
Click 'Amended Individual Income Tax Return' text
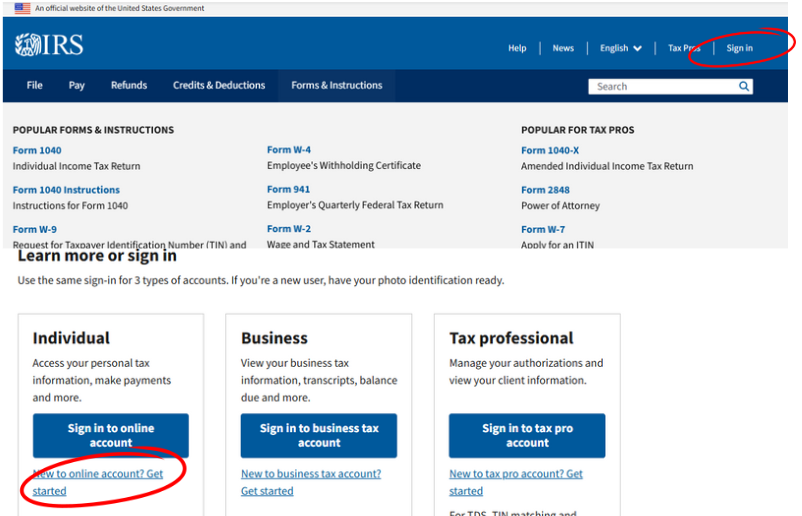coord(607,166)
